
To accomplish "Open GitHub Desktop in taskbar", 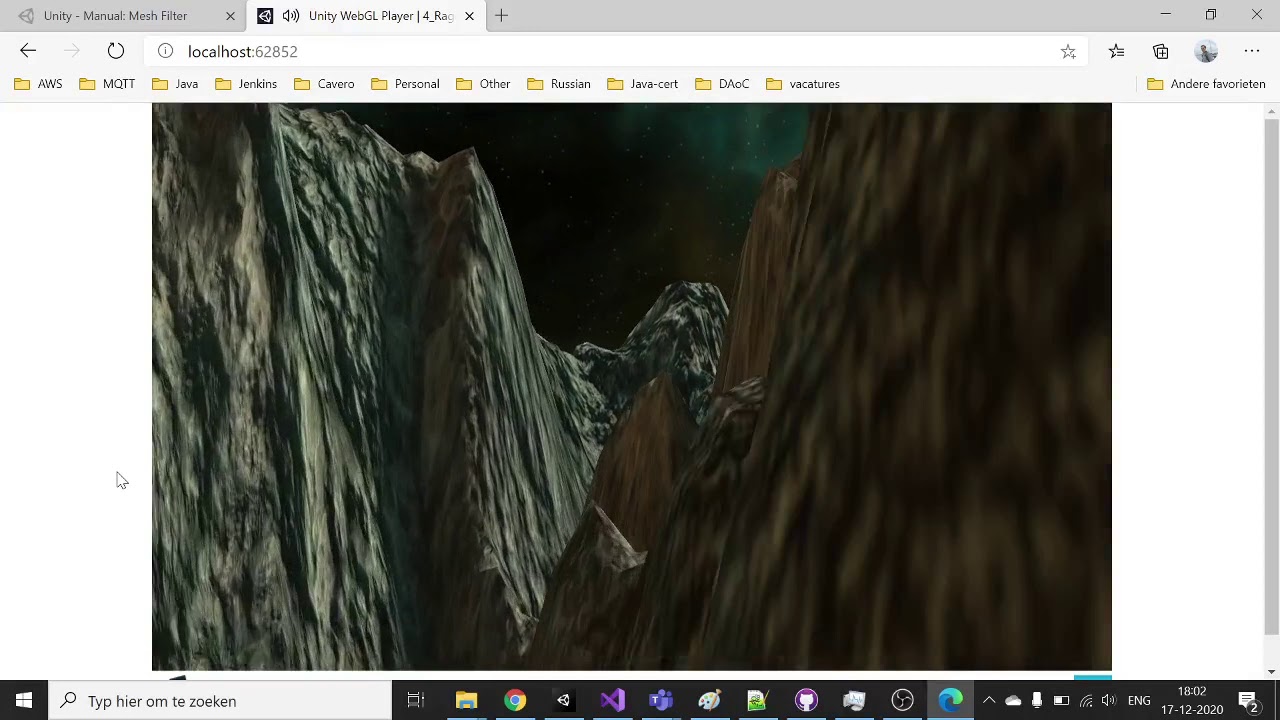I will tap(806, 701).
